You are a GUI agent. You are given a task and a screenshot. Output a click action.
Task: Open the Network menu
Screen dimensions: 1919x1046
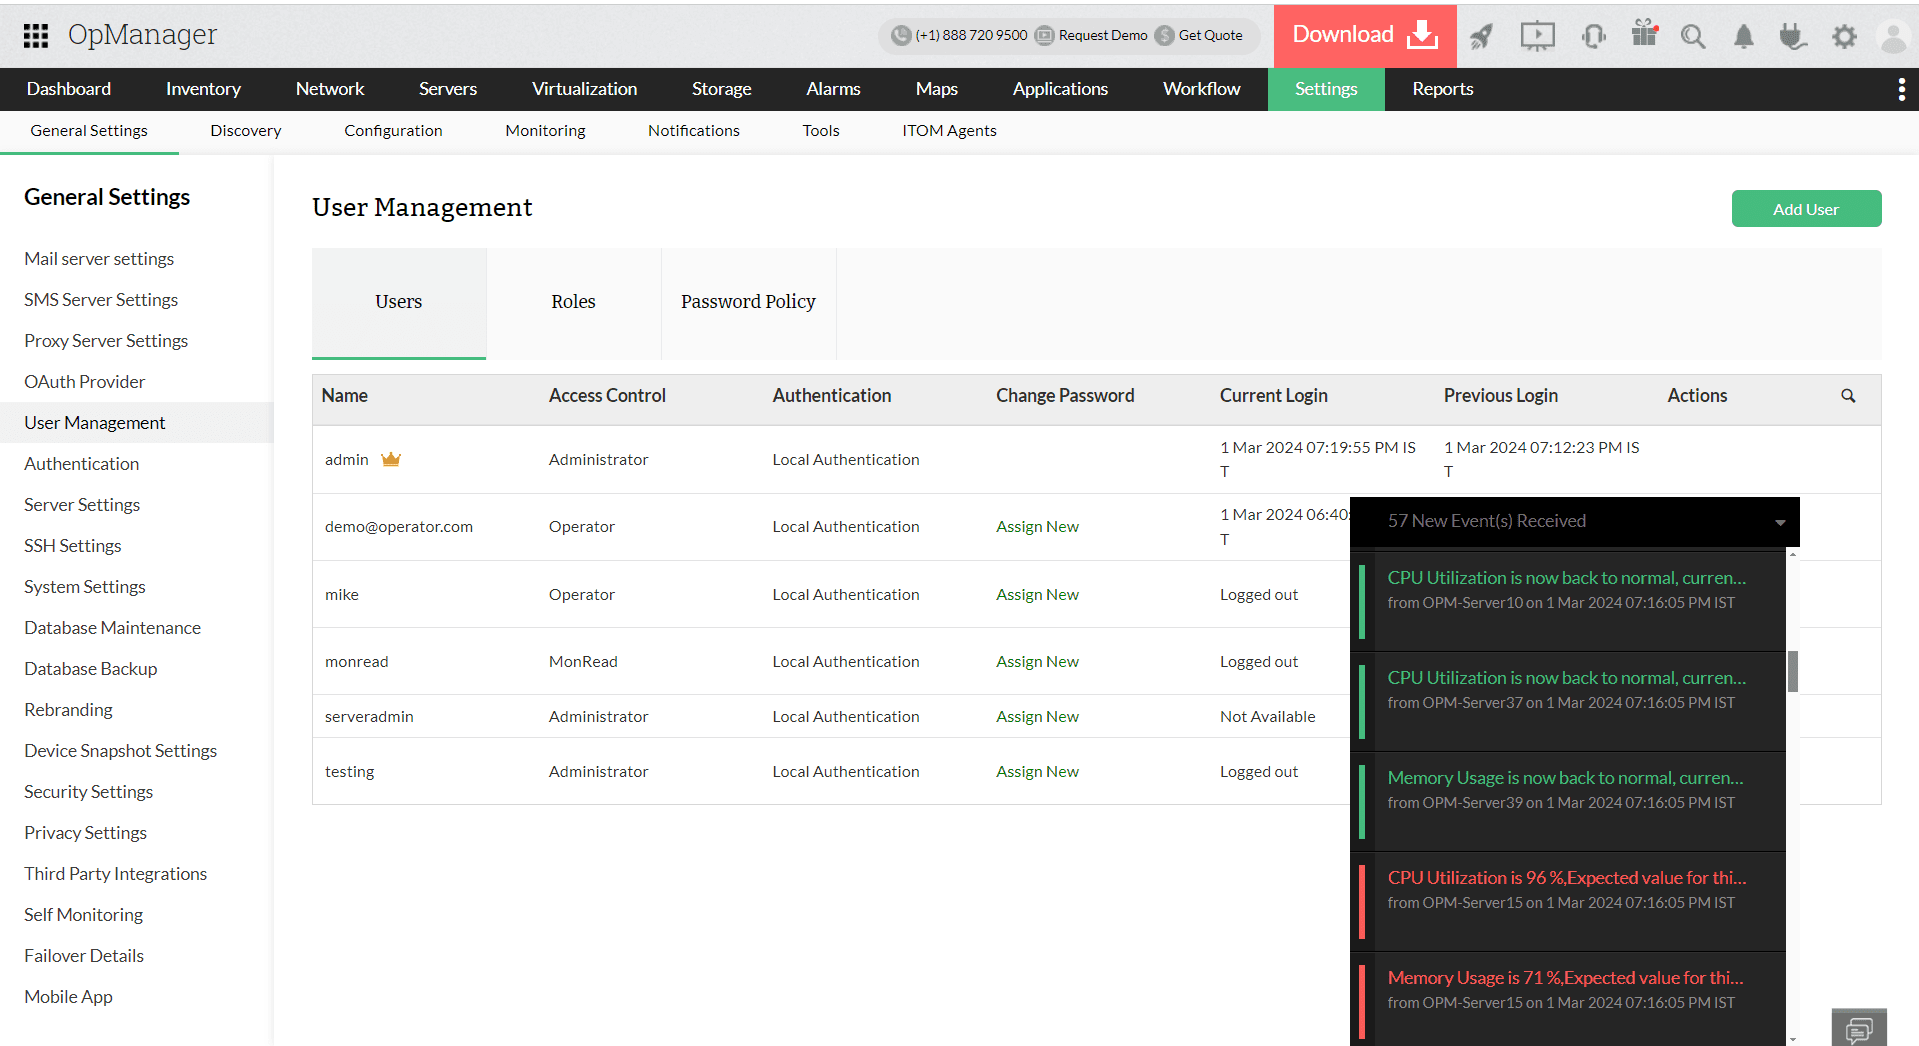click(330, 89)
